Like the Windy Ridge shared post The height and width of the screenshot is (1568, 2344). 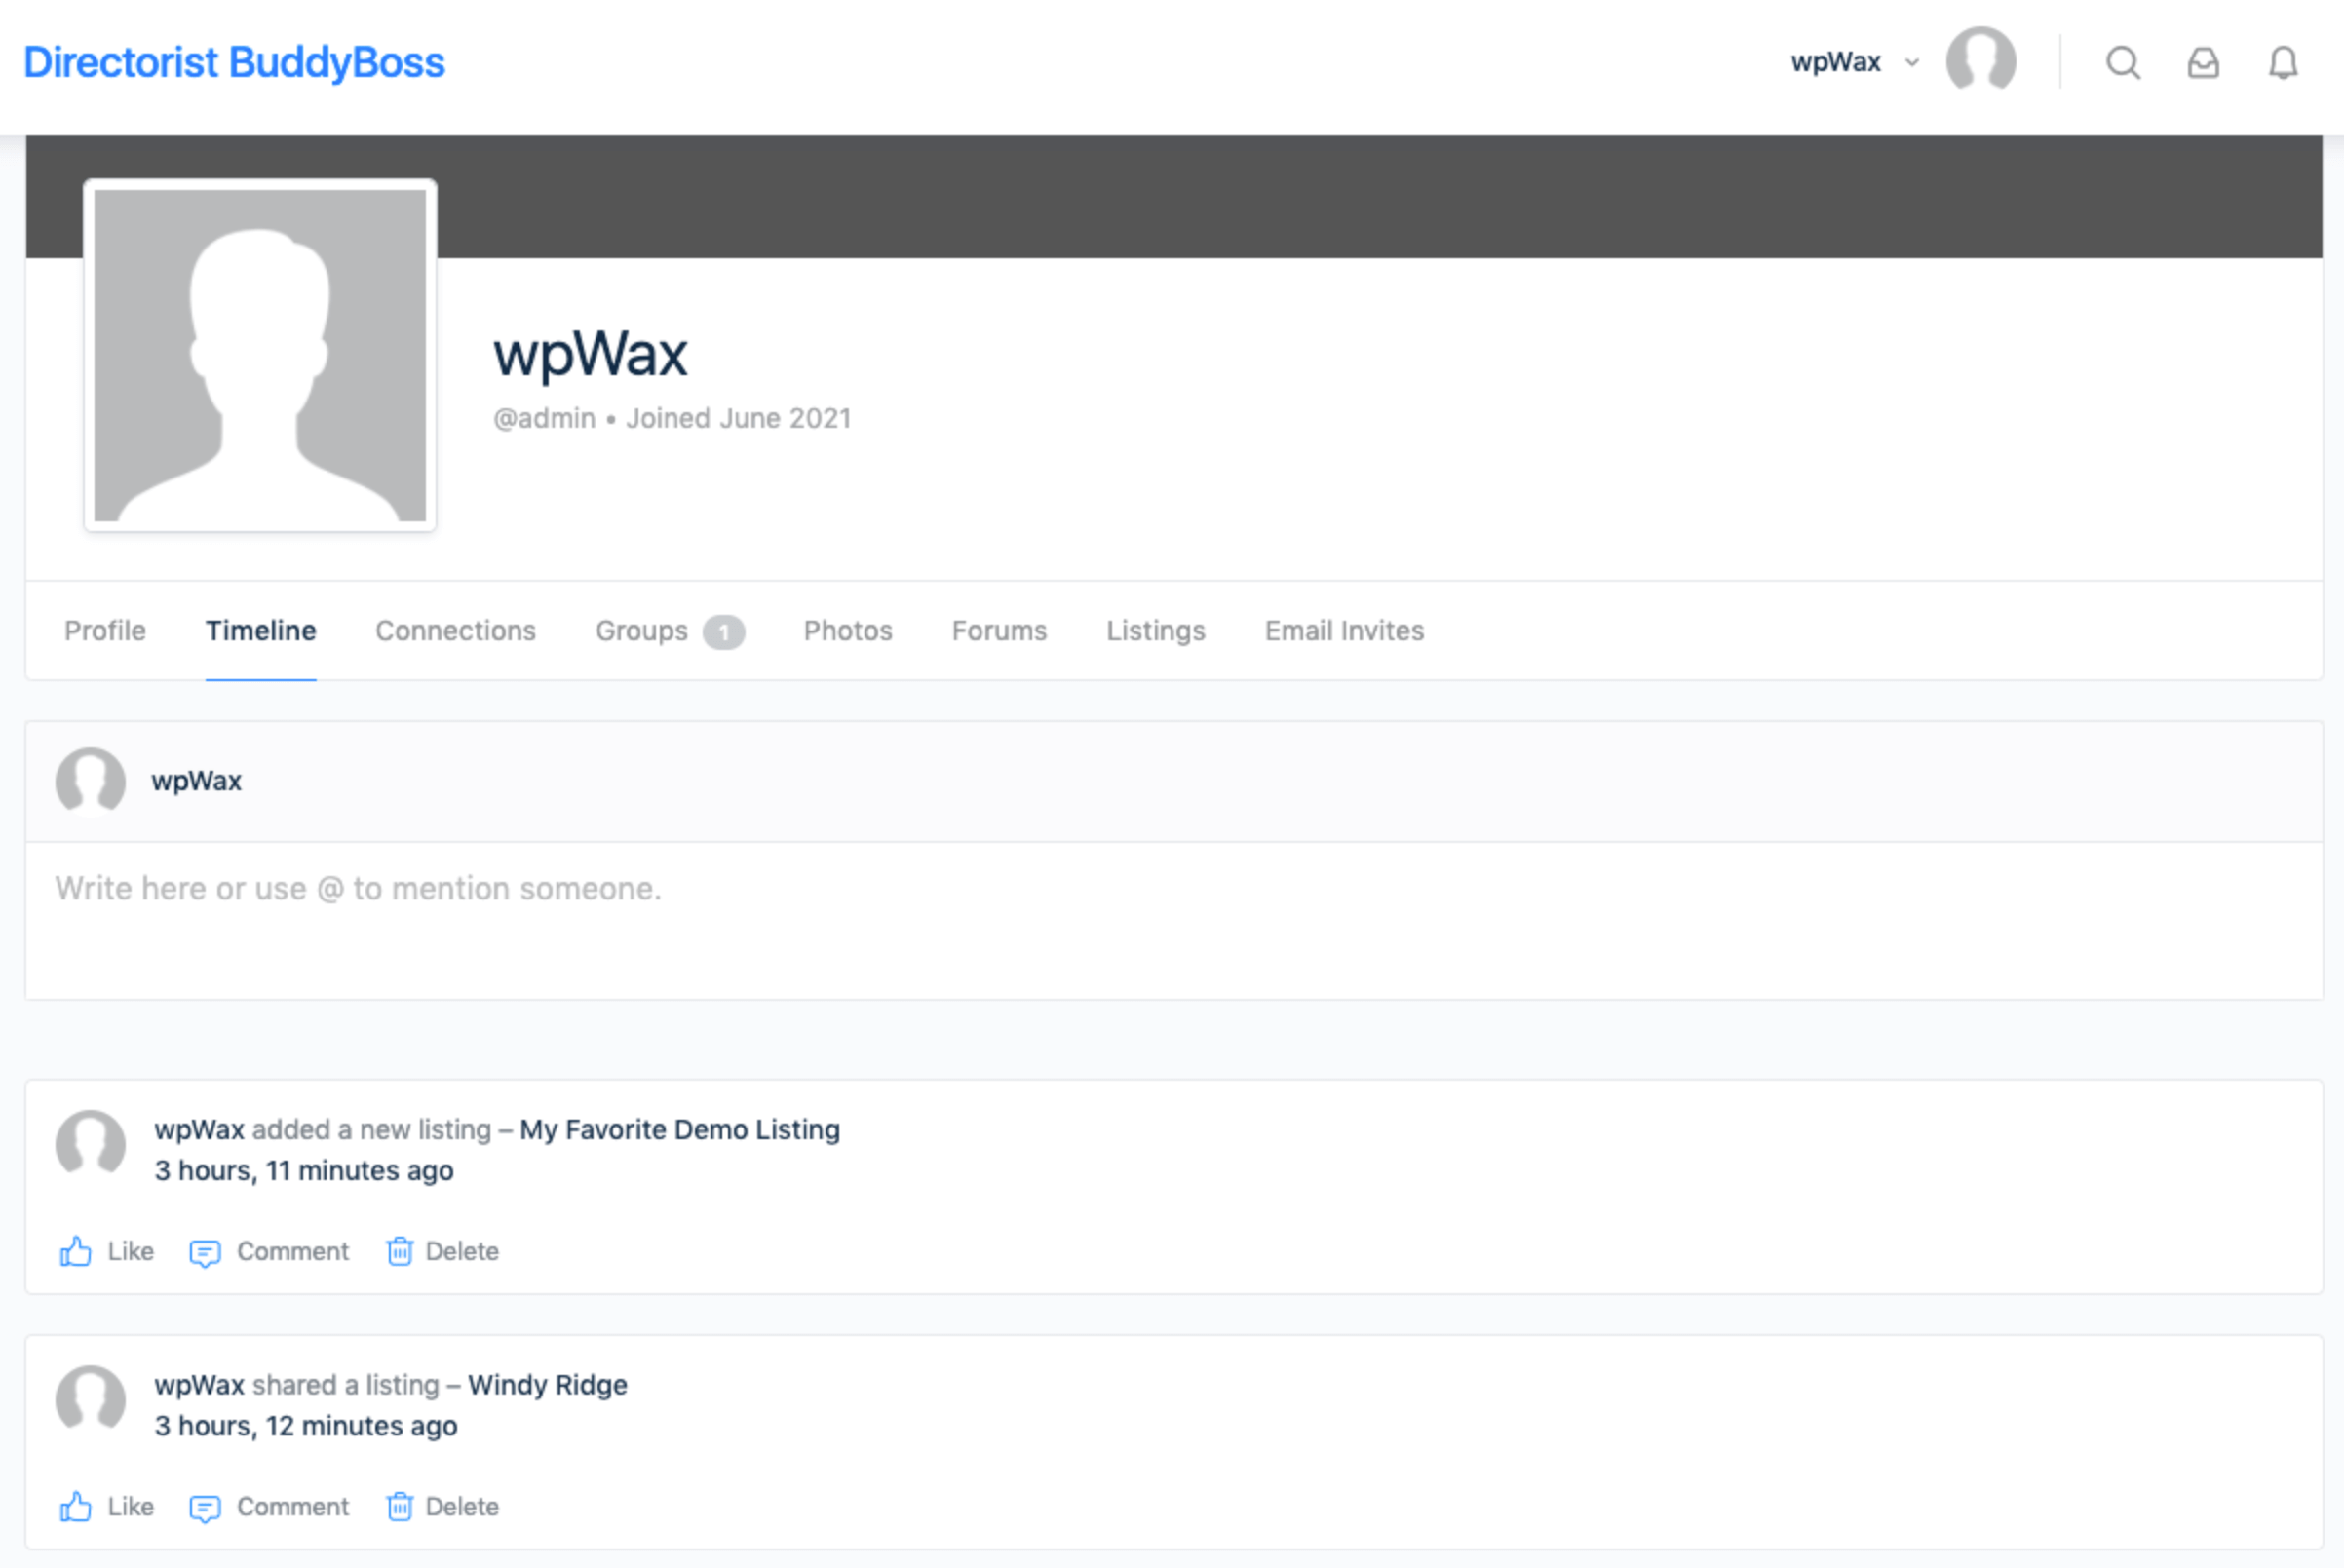[106, 1506]
